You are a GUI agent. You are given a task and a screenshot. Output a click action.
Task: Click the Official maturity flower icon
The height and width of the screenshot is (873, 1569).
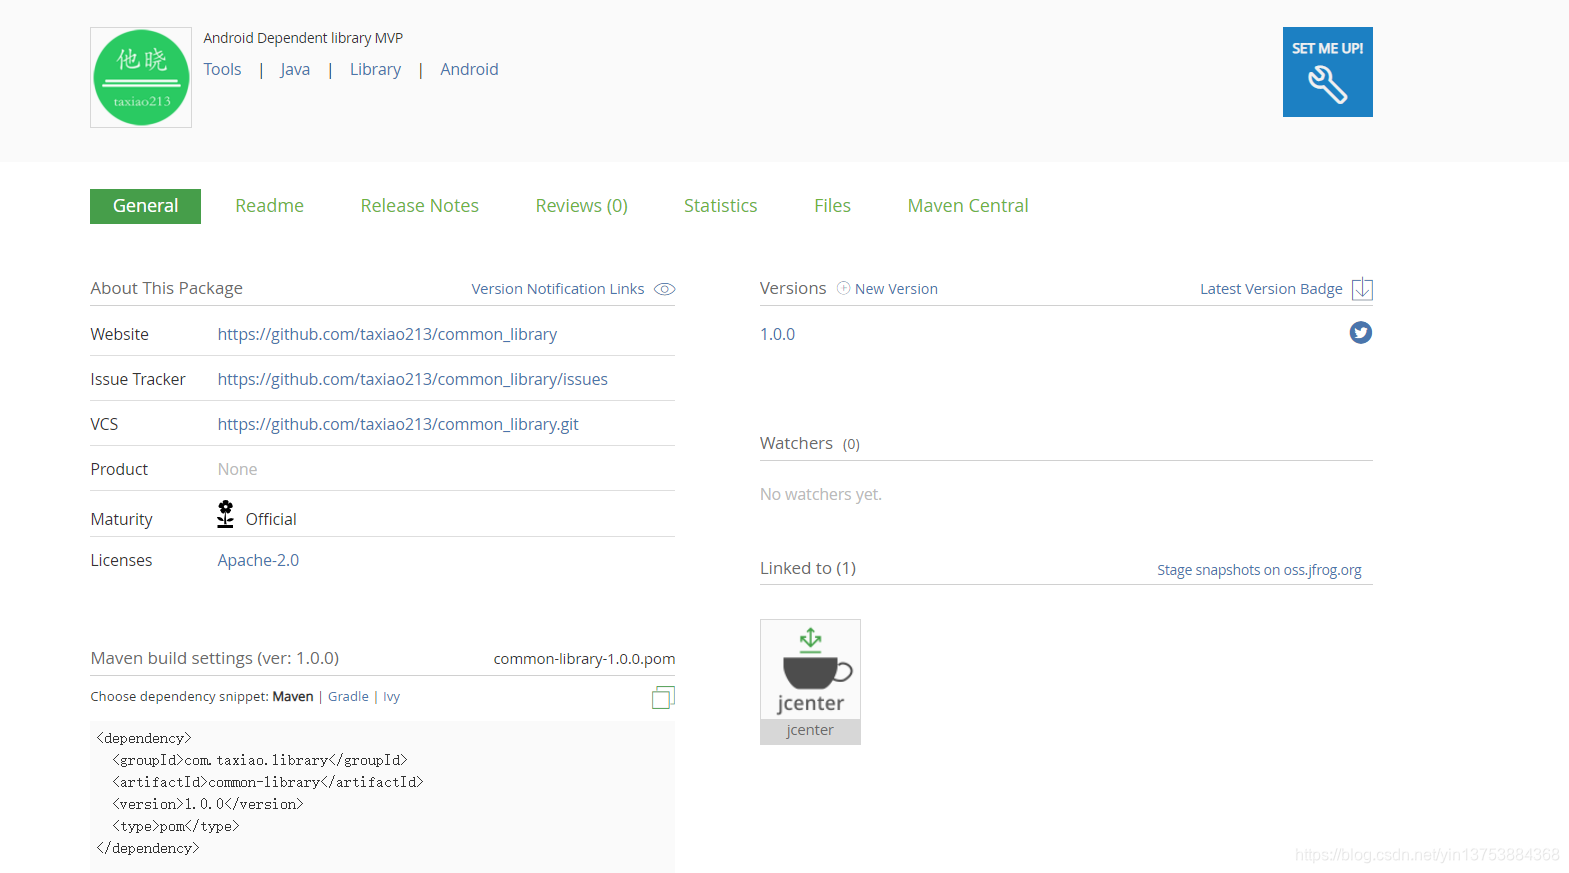[x=225, y=514]
